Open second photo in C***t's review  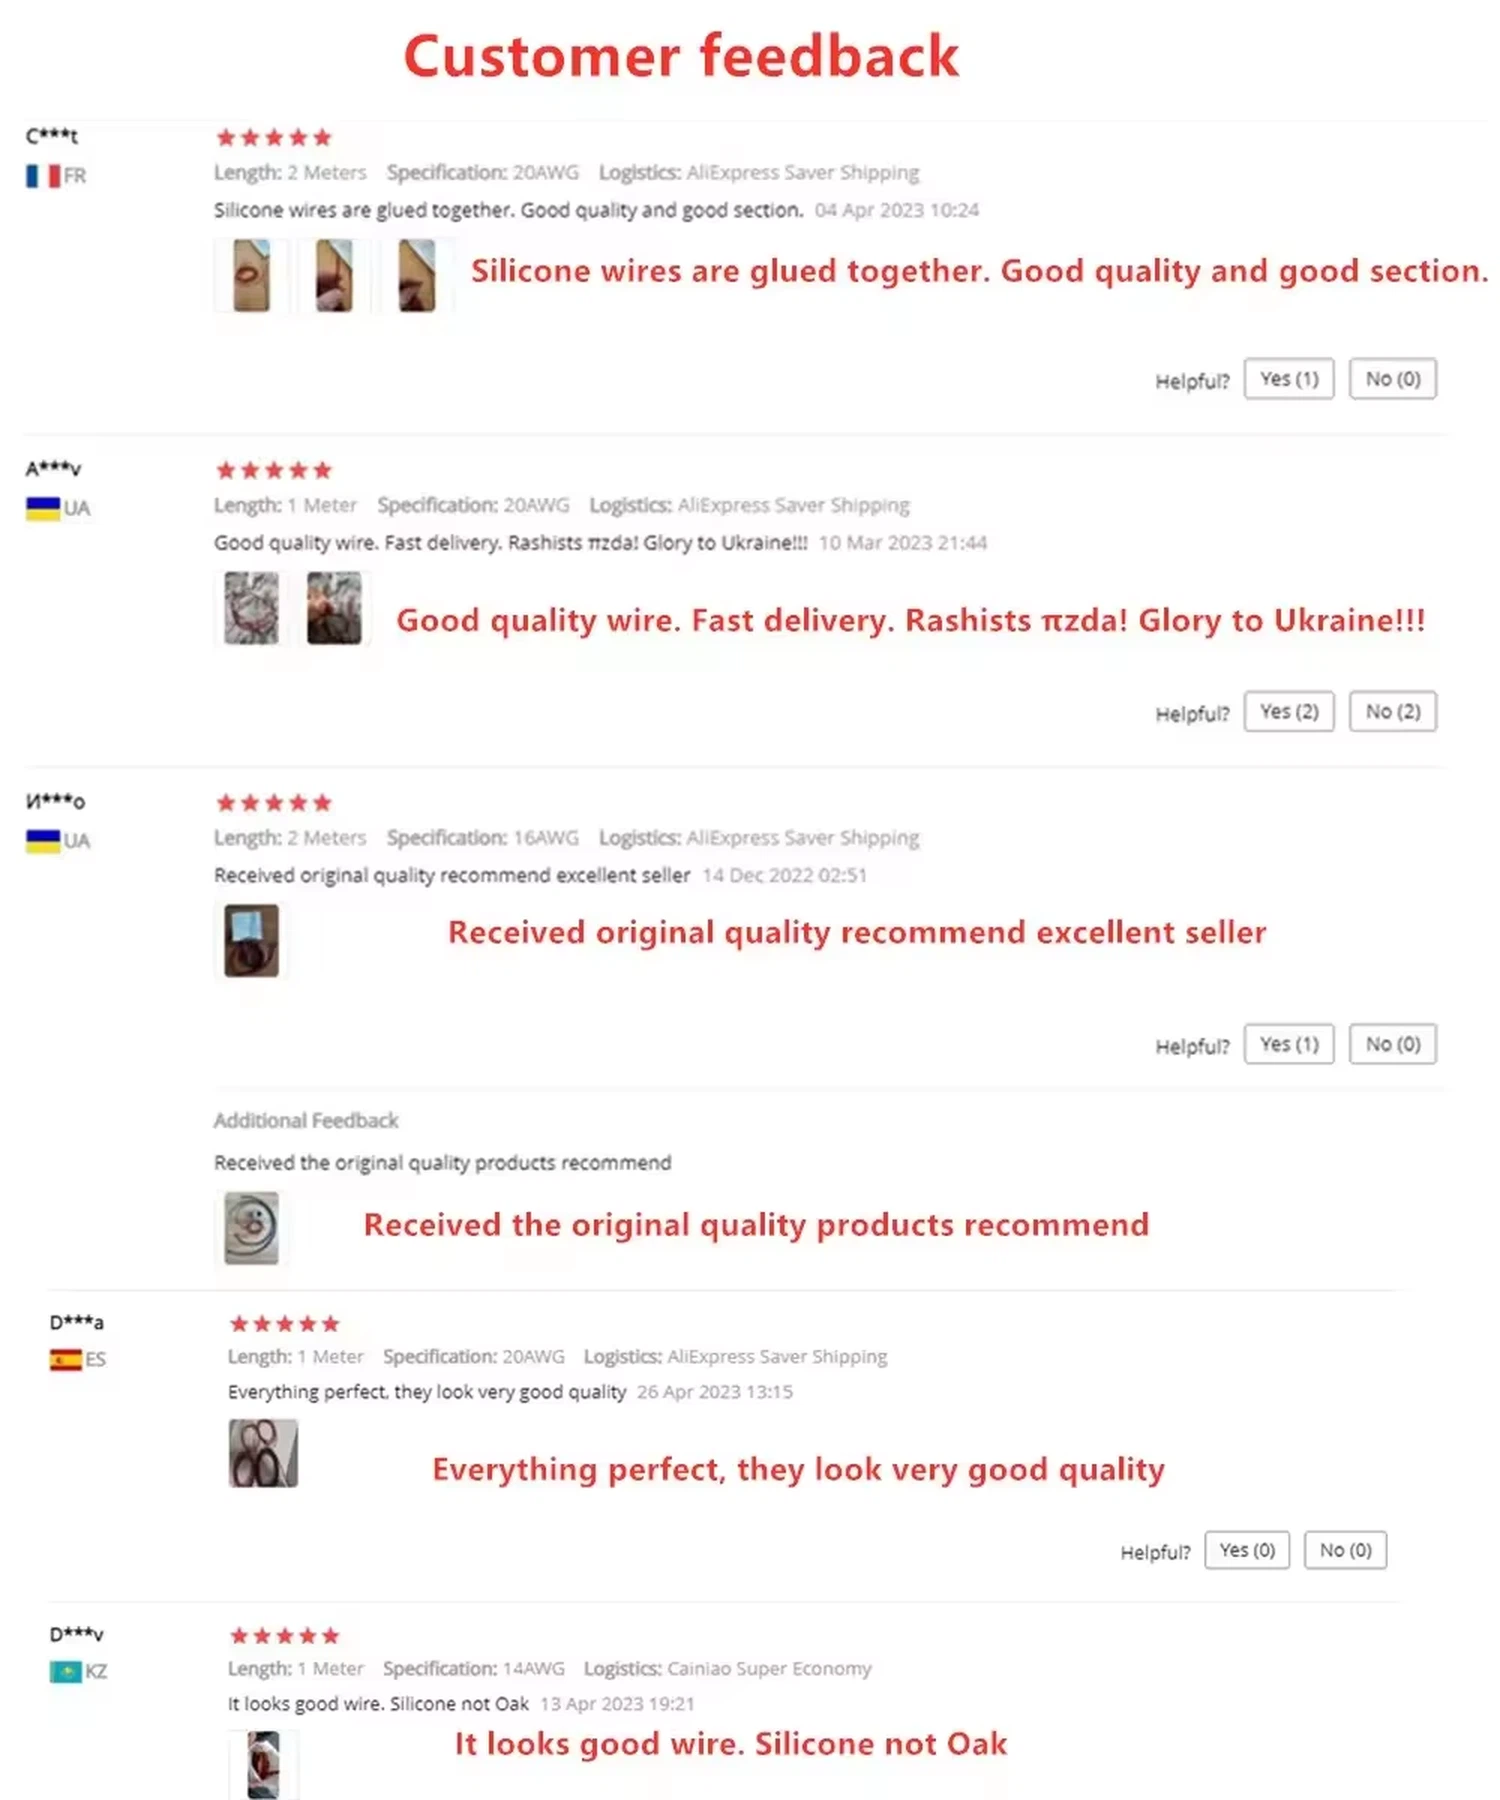pos(334,275)
